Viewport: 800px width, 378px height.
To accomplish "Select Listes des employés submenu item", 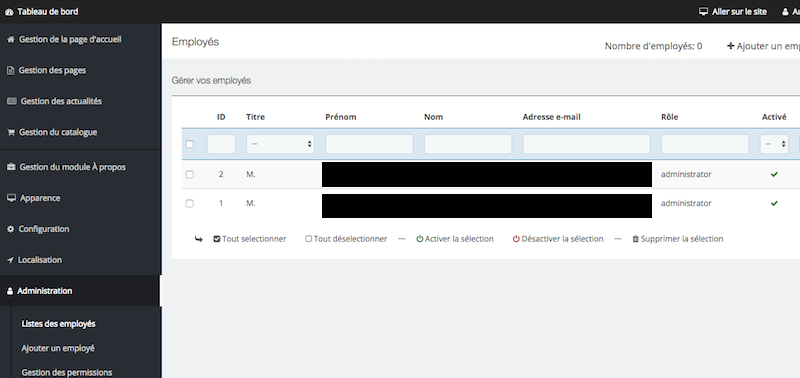I will coord(58,324).
